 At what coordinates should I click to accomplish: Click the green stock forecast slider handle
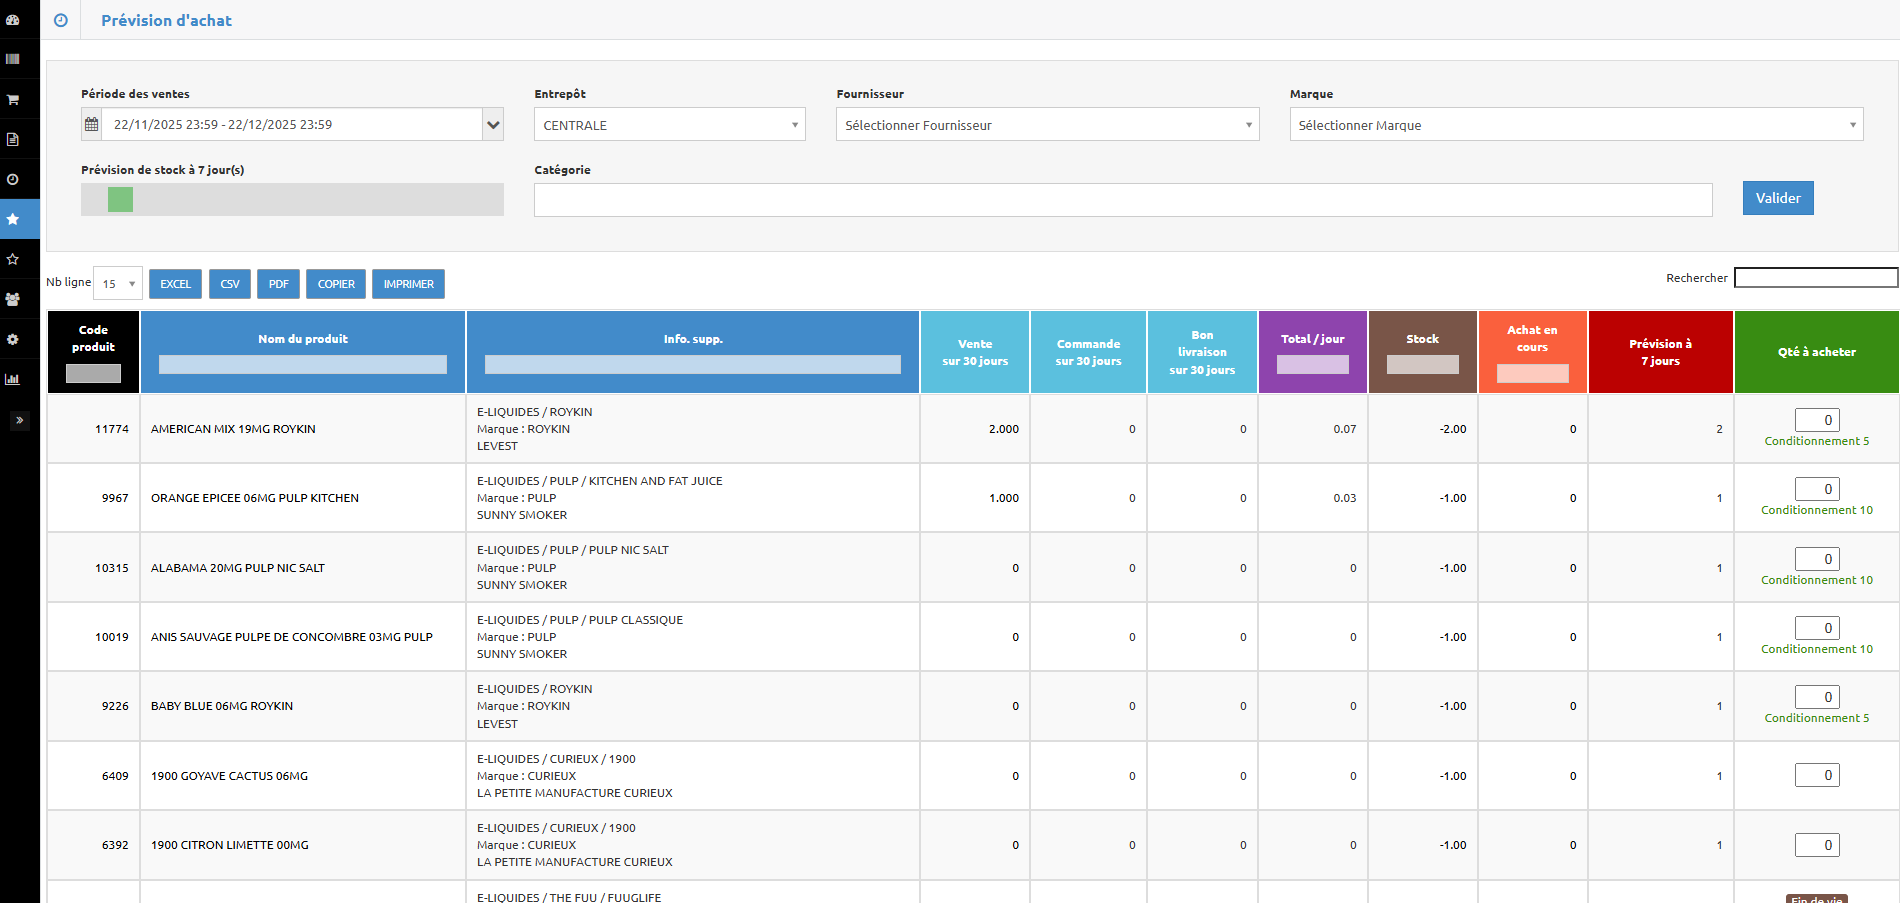coord(120,200)
